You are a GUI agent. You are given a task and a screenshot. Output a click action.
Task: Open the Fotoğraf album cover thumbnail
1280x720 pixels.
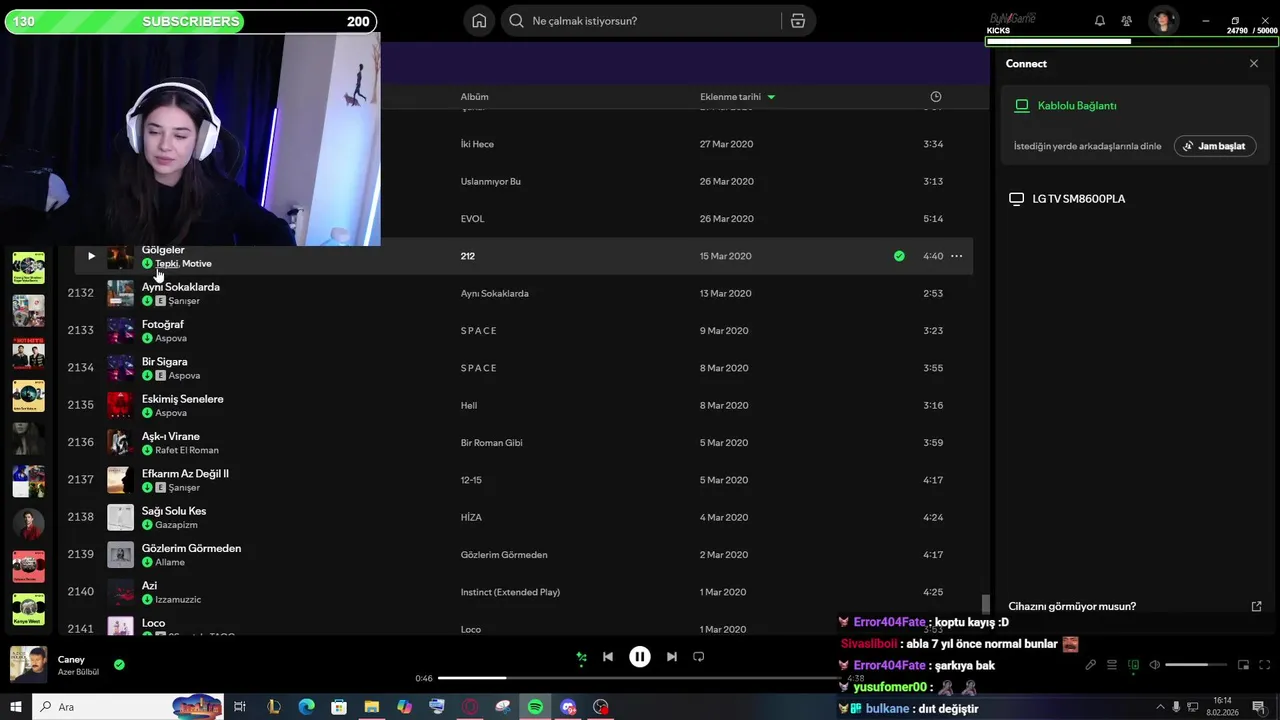tap(120, 330)
